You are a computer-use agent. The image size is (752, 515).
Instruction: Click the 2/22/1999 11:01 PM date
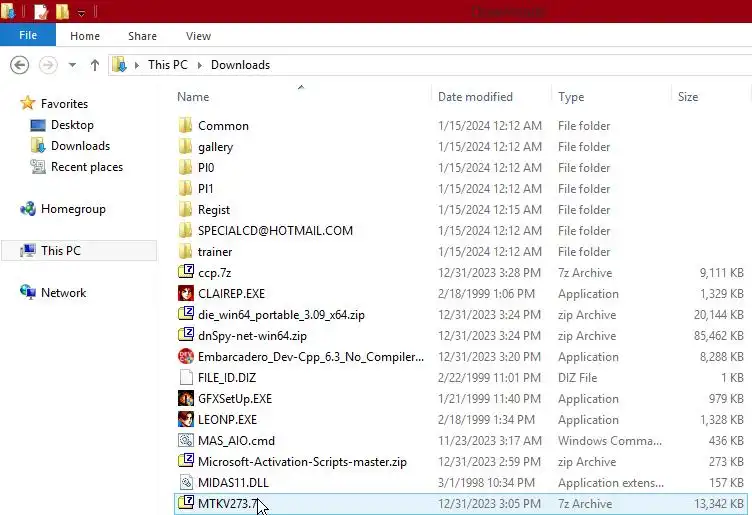tap(489, 378)
